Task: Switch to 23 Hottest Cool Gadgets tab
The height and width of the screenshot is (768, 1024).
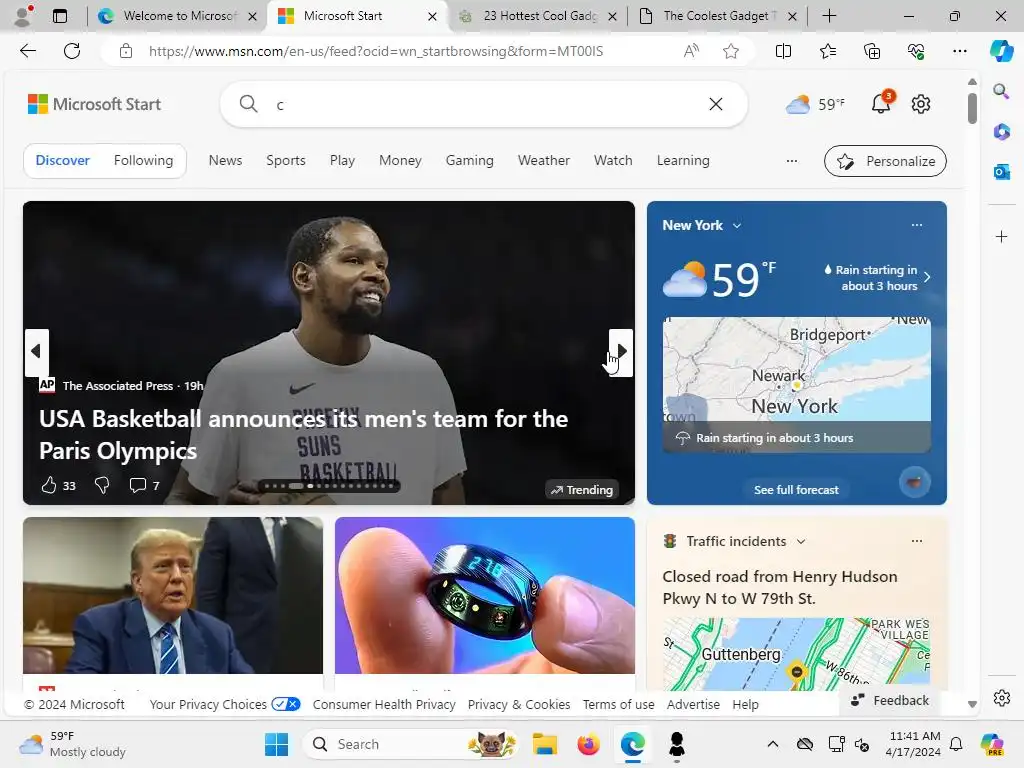Action: pyautogui.click(x=539, y=16)
